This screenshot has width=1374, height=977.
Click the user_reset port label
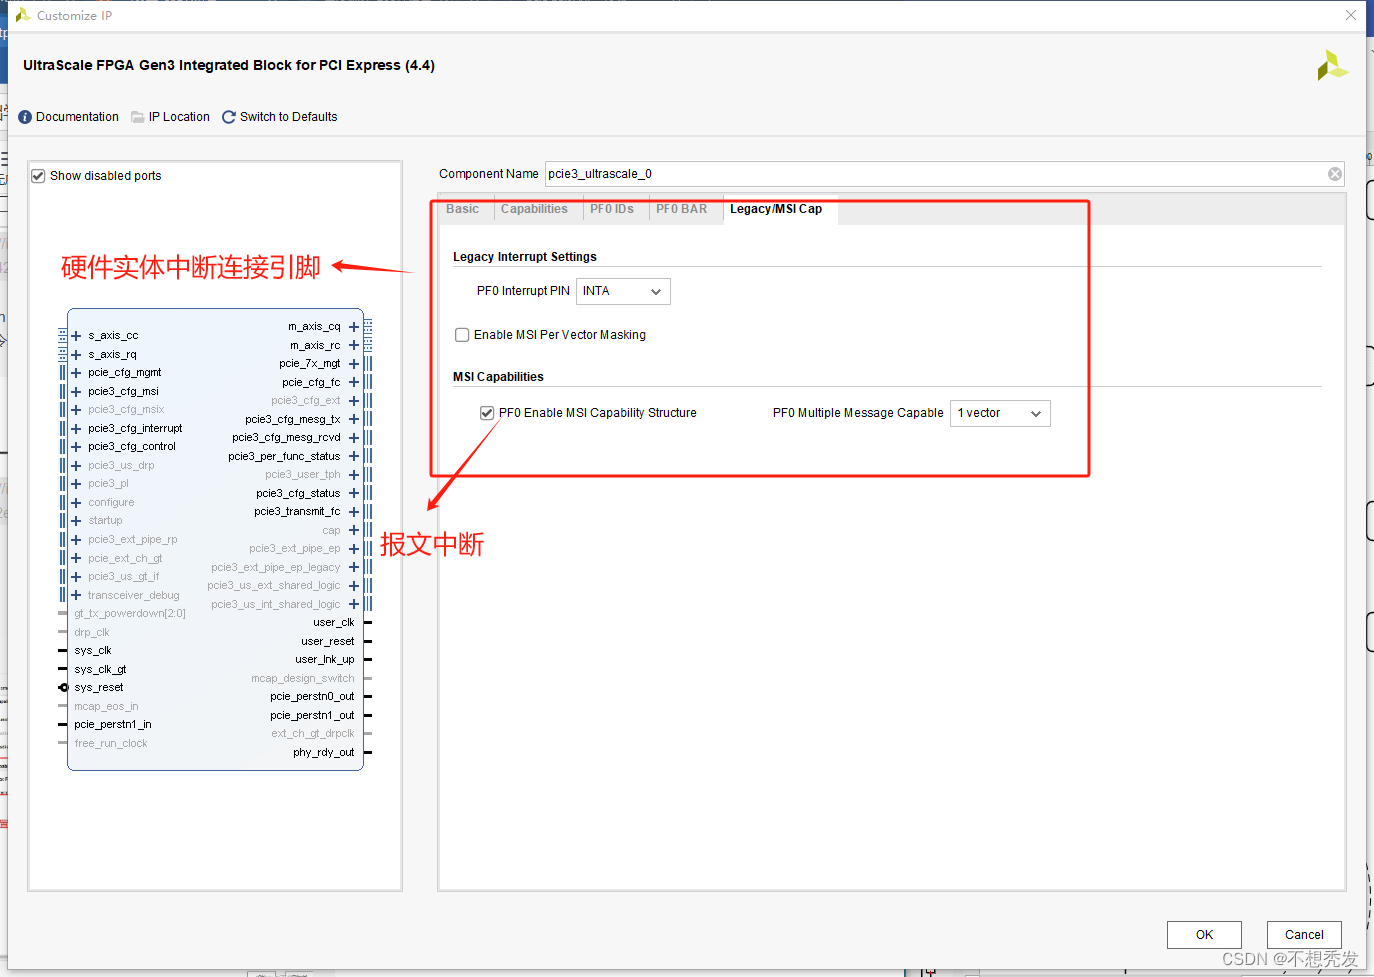pos(328,642)
